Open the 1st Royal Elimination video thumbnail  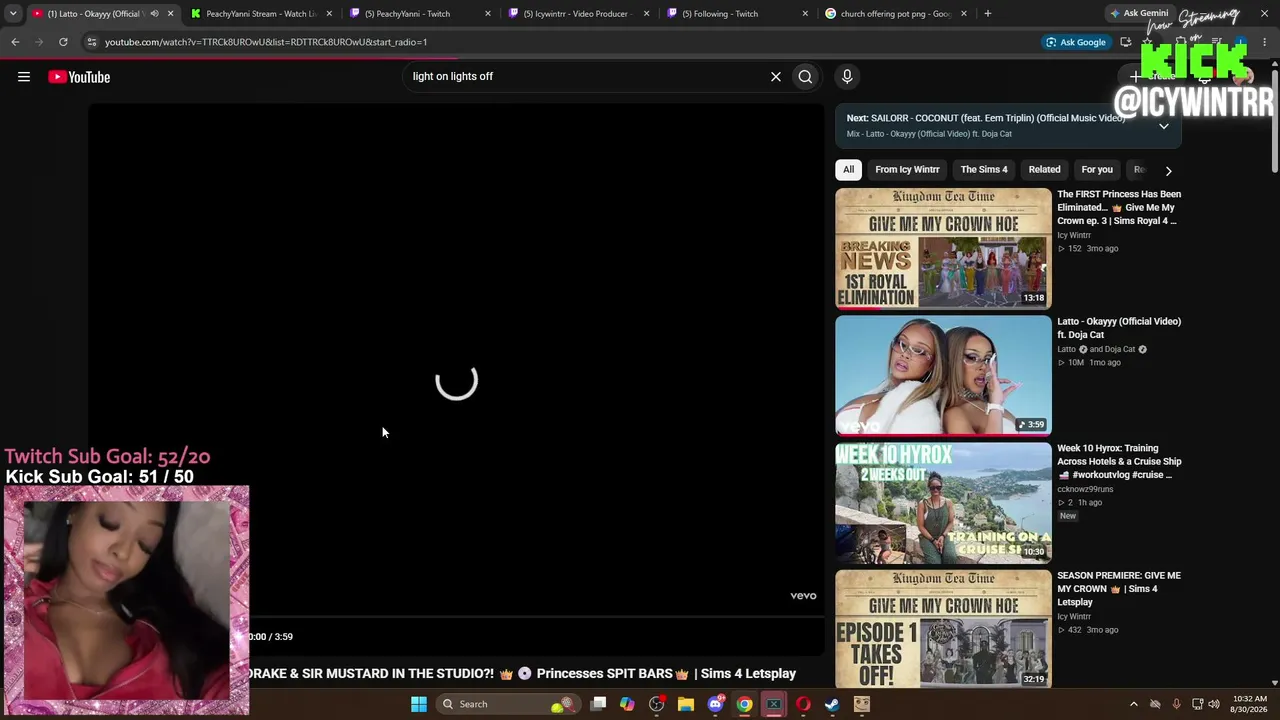click(x=943, y=248)
